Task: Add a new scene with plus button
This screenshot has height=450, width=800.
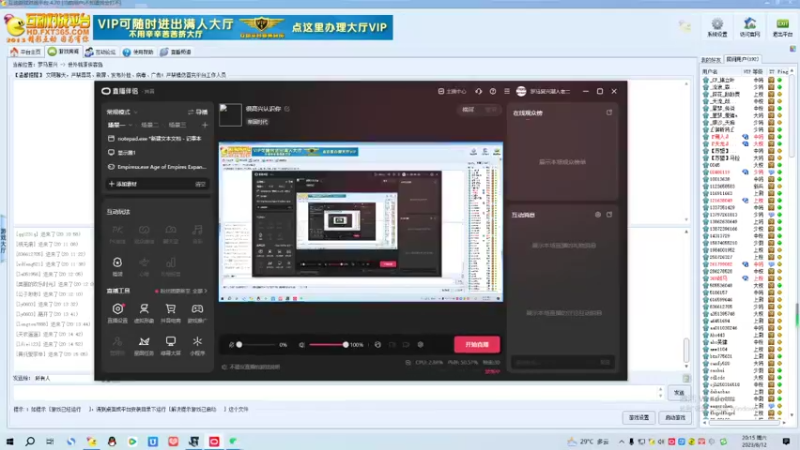Action: 205,125
